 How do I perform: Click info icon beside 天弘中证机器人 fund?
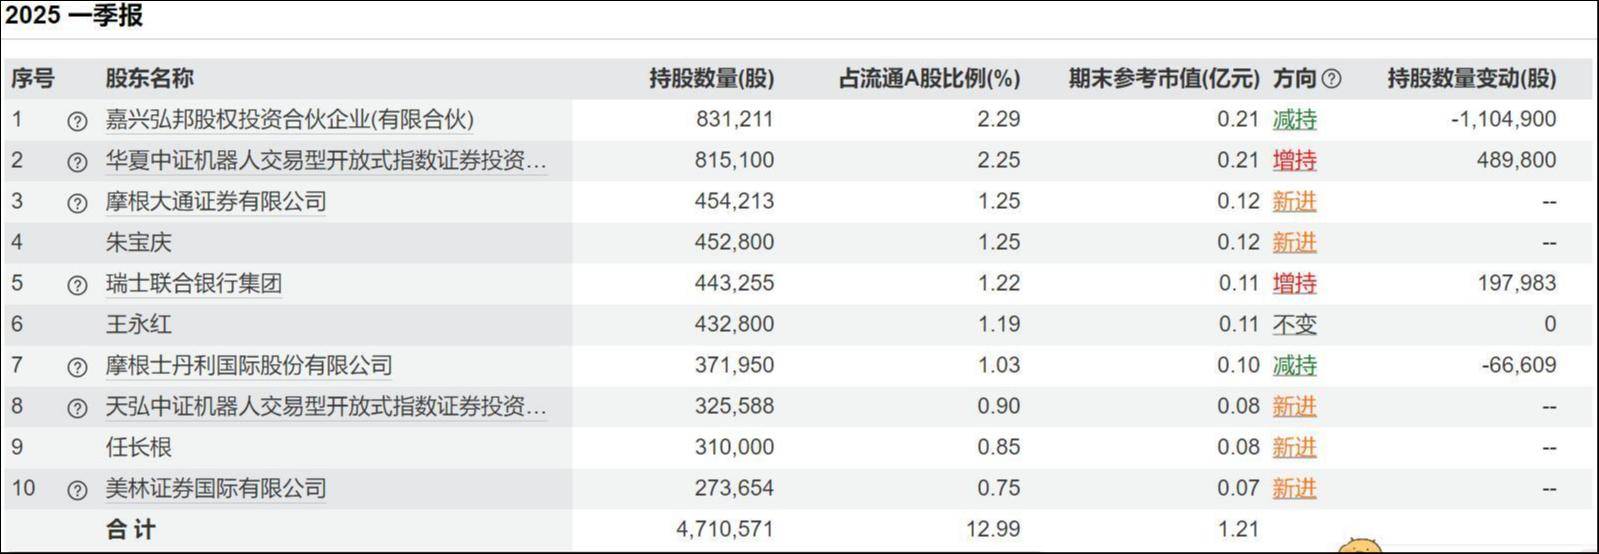77,408
